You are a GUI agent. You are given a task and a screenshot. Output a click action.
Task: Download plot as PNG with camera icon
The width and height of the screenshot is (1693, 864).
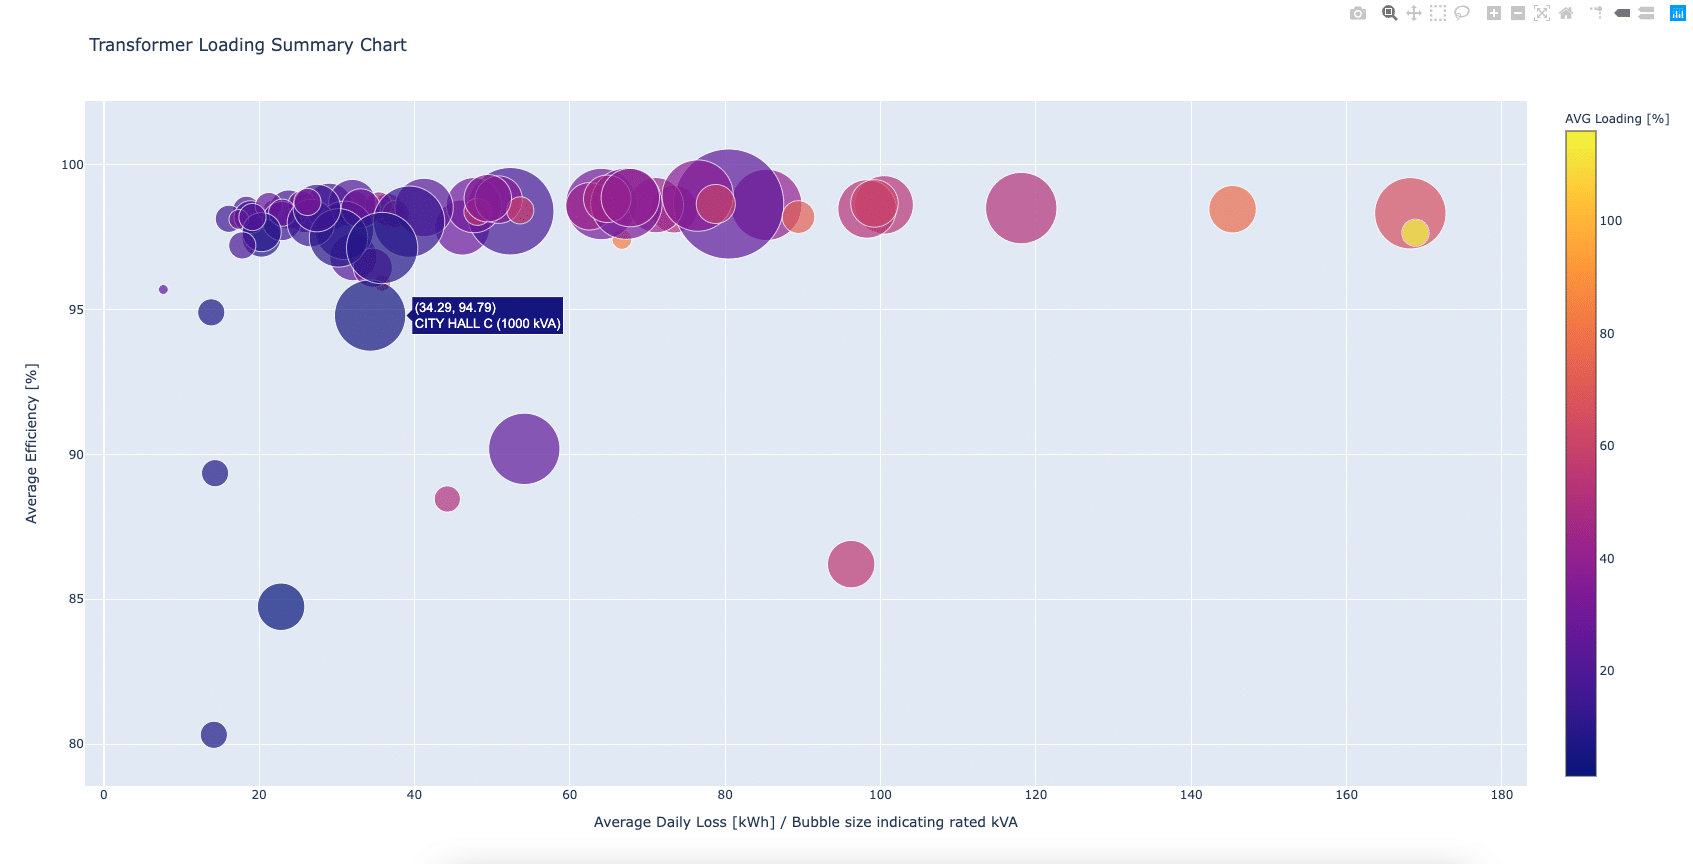pyautogui.click(x=1357, y=13)
